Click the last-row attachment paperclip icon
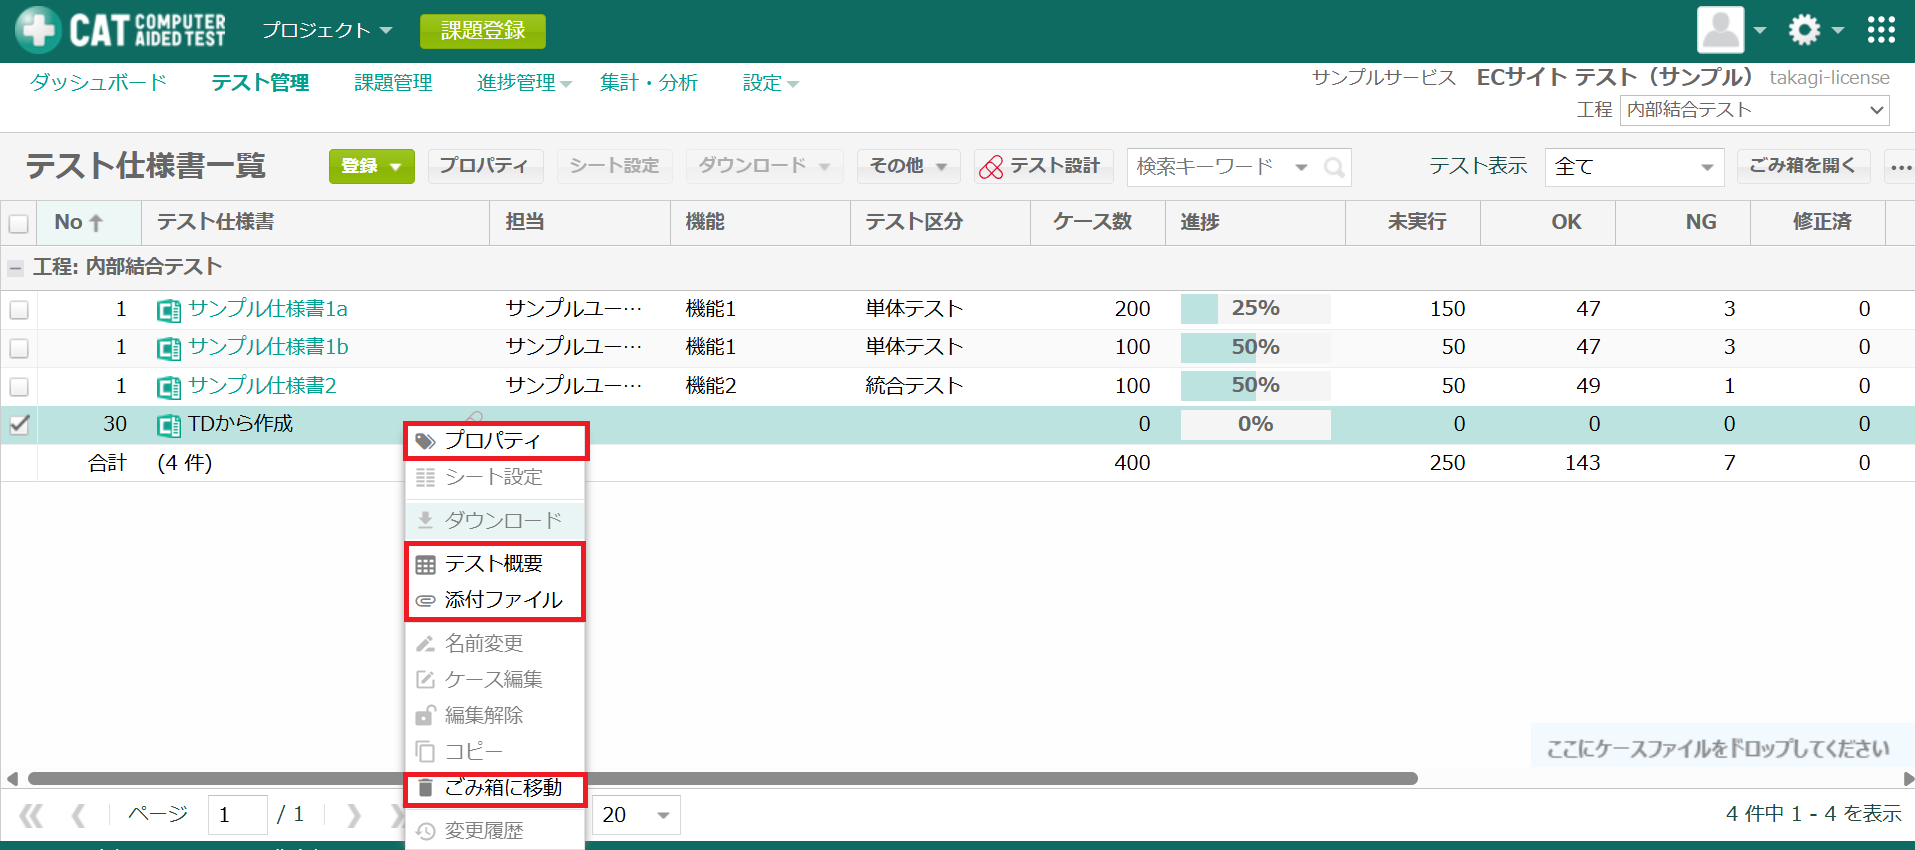The width and height of the screenshot is (1915, 850). [473, 416]
